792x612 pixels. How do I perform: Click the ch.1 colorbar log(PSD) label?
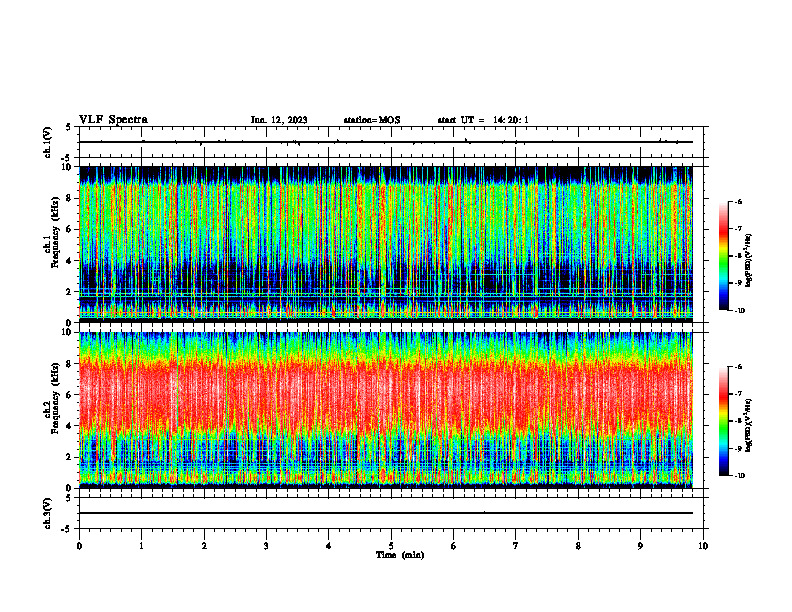(749, 261)
